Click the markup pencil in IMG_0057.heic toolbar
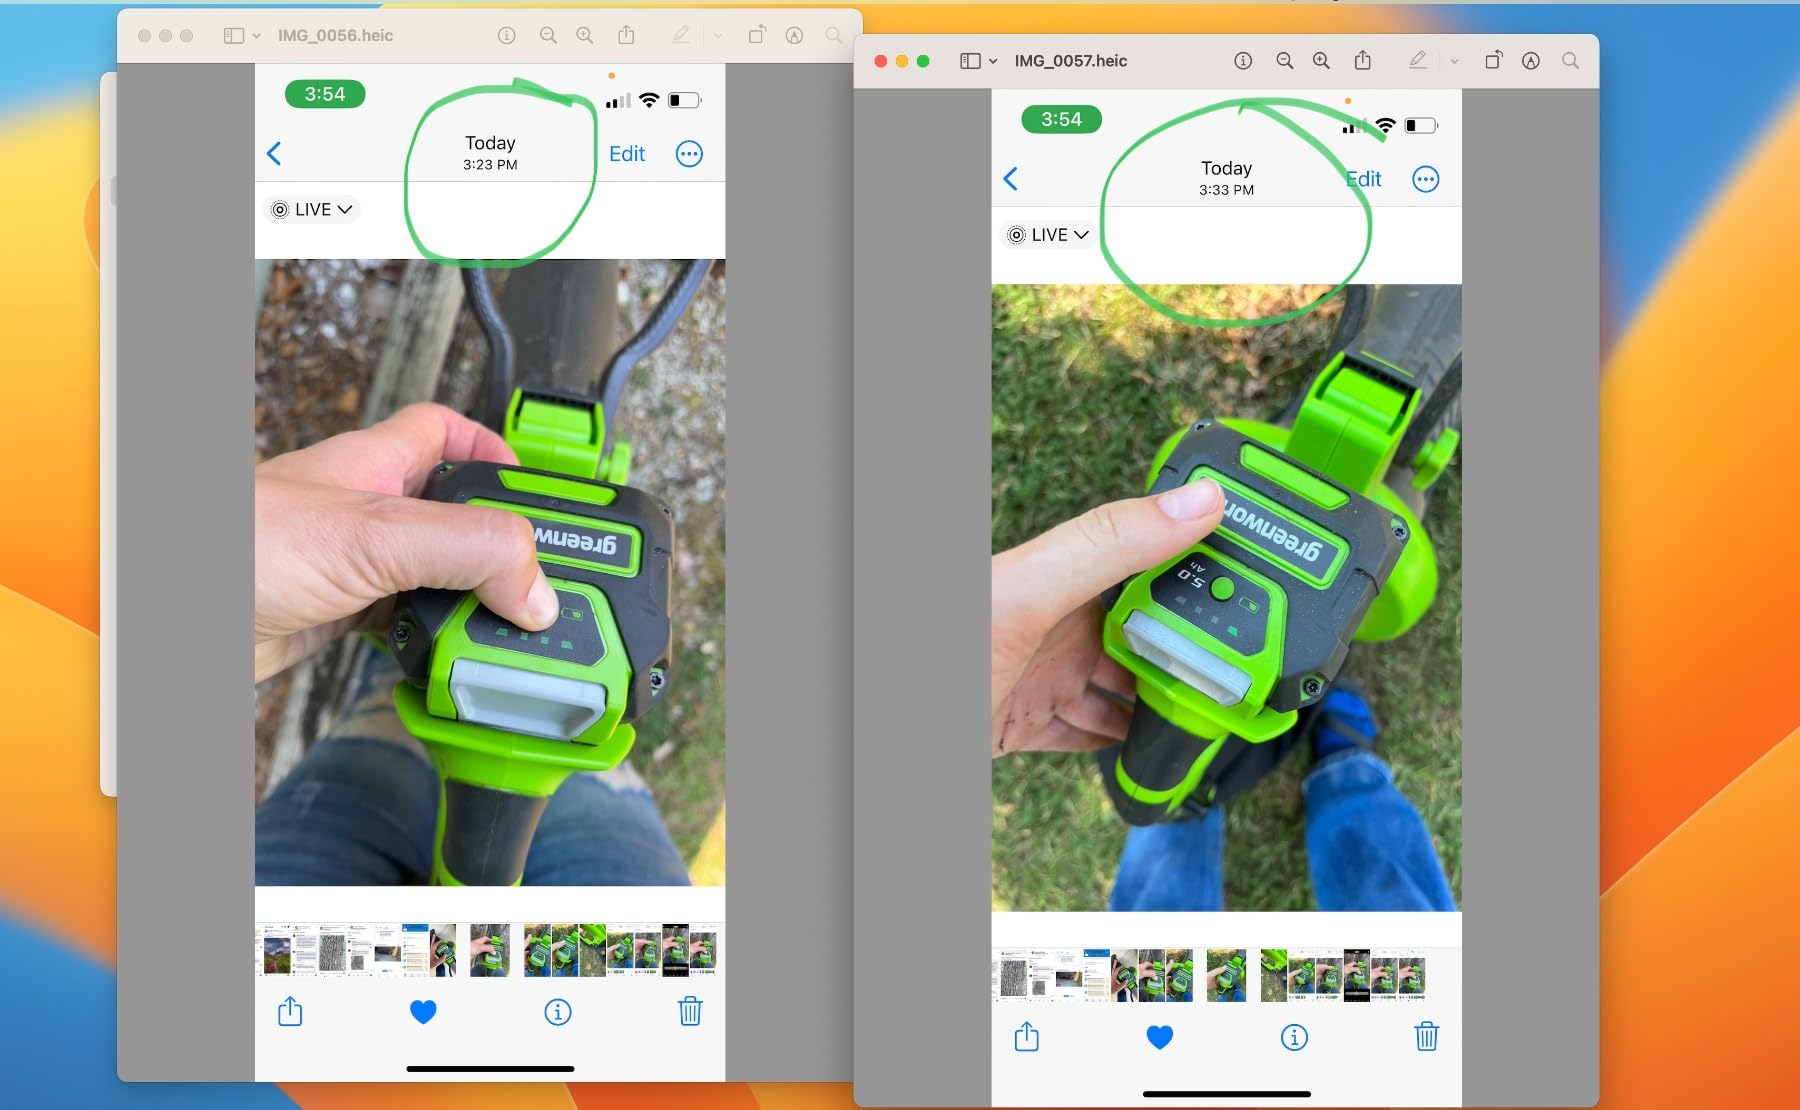 point(1418,61)
